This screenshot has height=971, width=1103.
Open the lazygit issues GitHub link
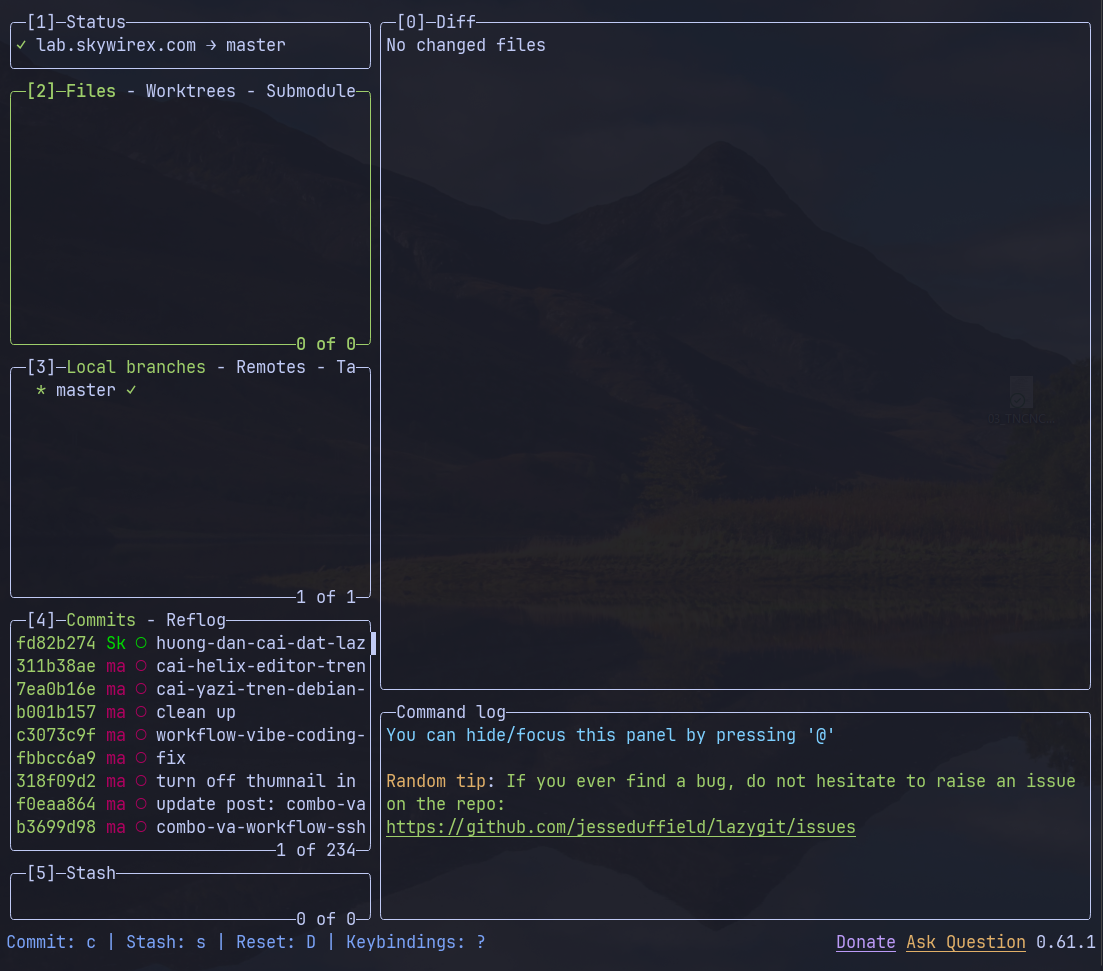click(620, 827)
